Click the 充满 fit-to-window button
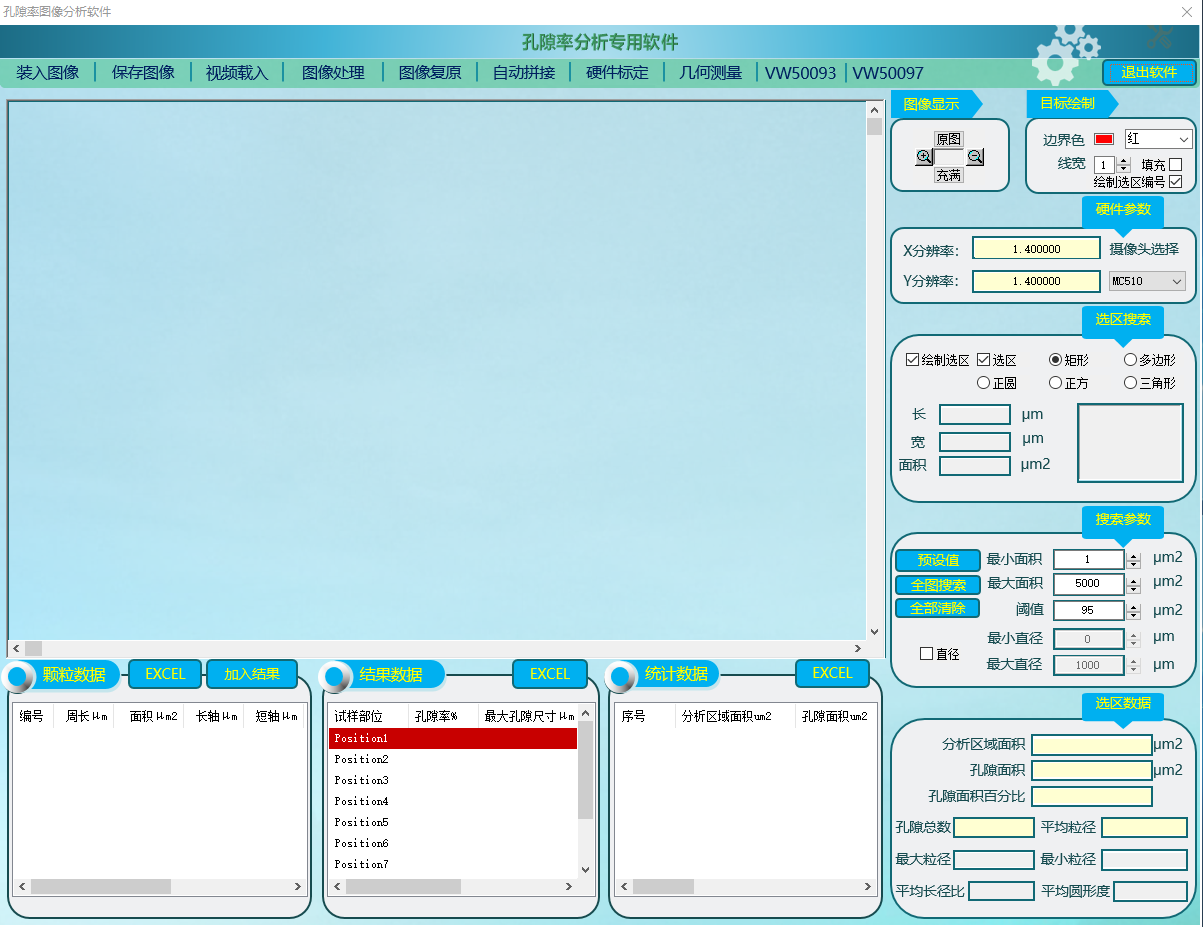Image resolution: width=1203 pixels, height=927 pixels. pos(948,175)
